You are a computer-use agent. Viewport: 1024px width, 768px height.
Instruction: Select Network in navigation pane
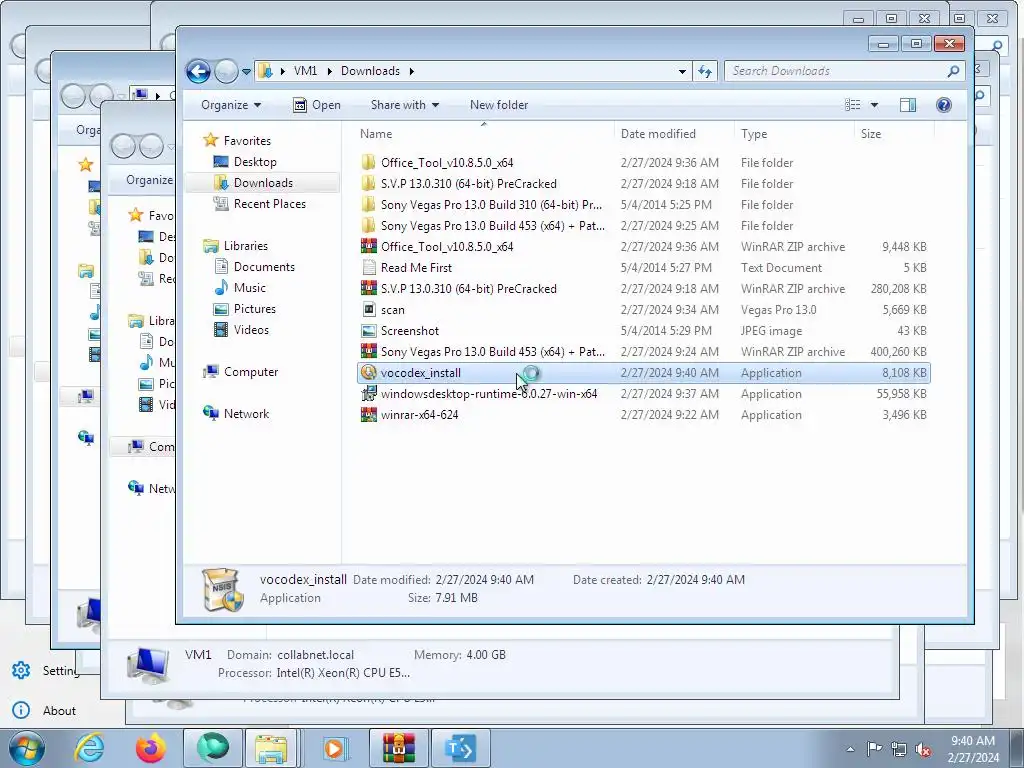coord(236,413)
